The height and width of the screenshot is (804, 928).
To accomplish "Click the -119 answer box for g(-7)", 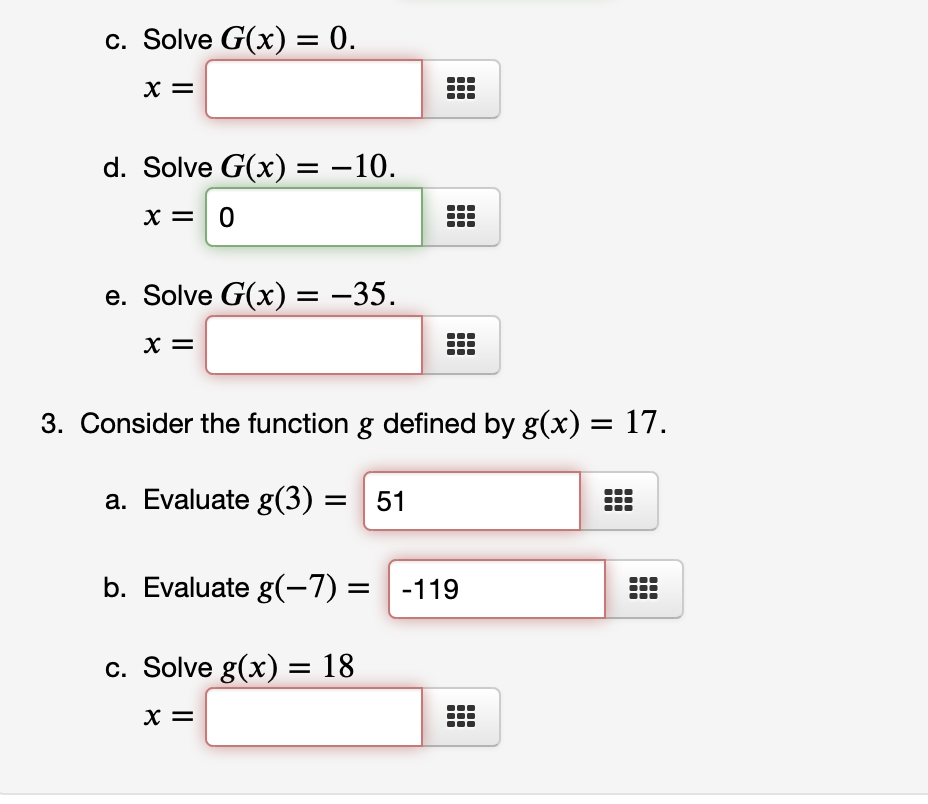I will 495,589.
